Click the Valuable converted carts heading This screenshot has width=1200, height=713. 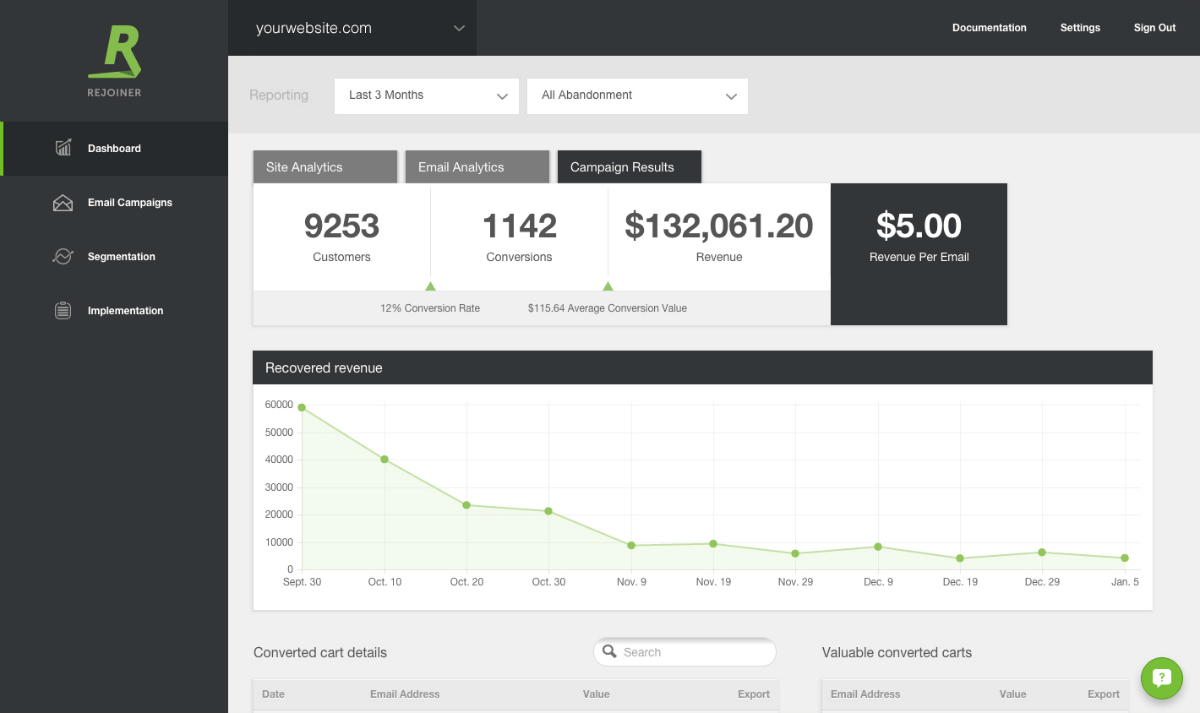[x=897, y=652]
